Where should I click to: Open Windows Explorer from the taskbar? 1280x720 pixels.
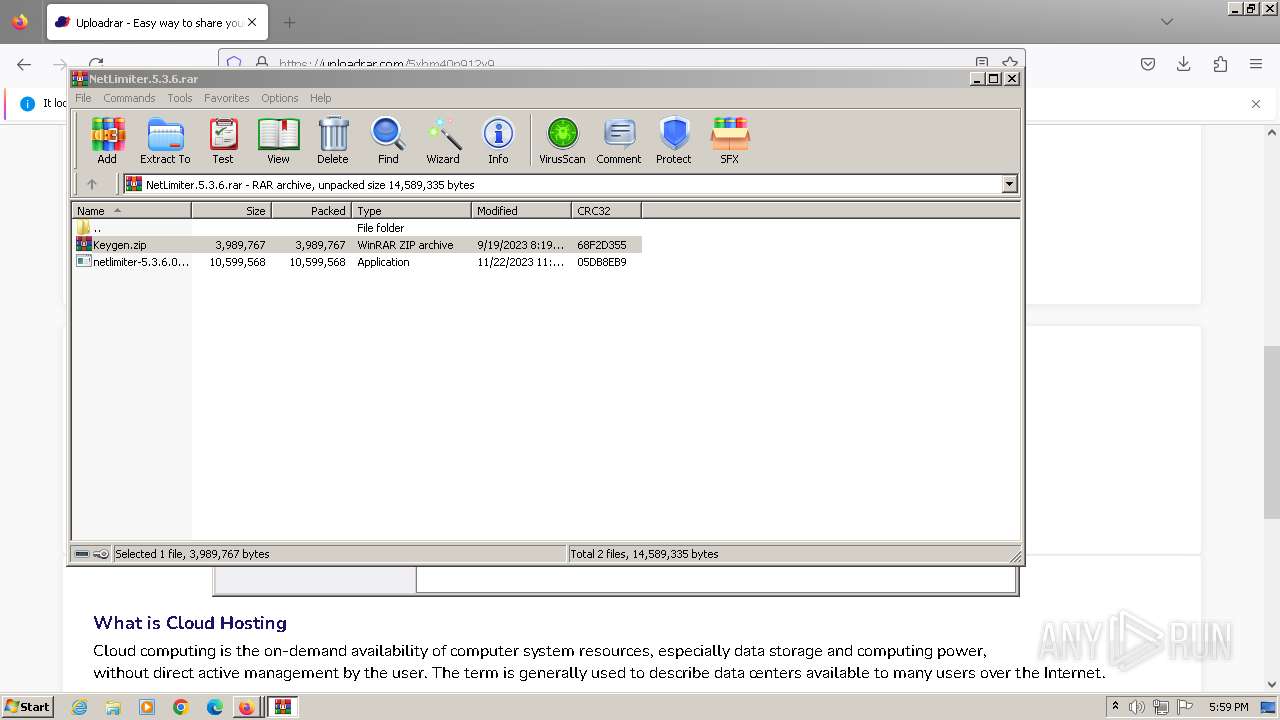click(x=113, y=707)
